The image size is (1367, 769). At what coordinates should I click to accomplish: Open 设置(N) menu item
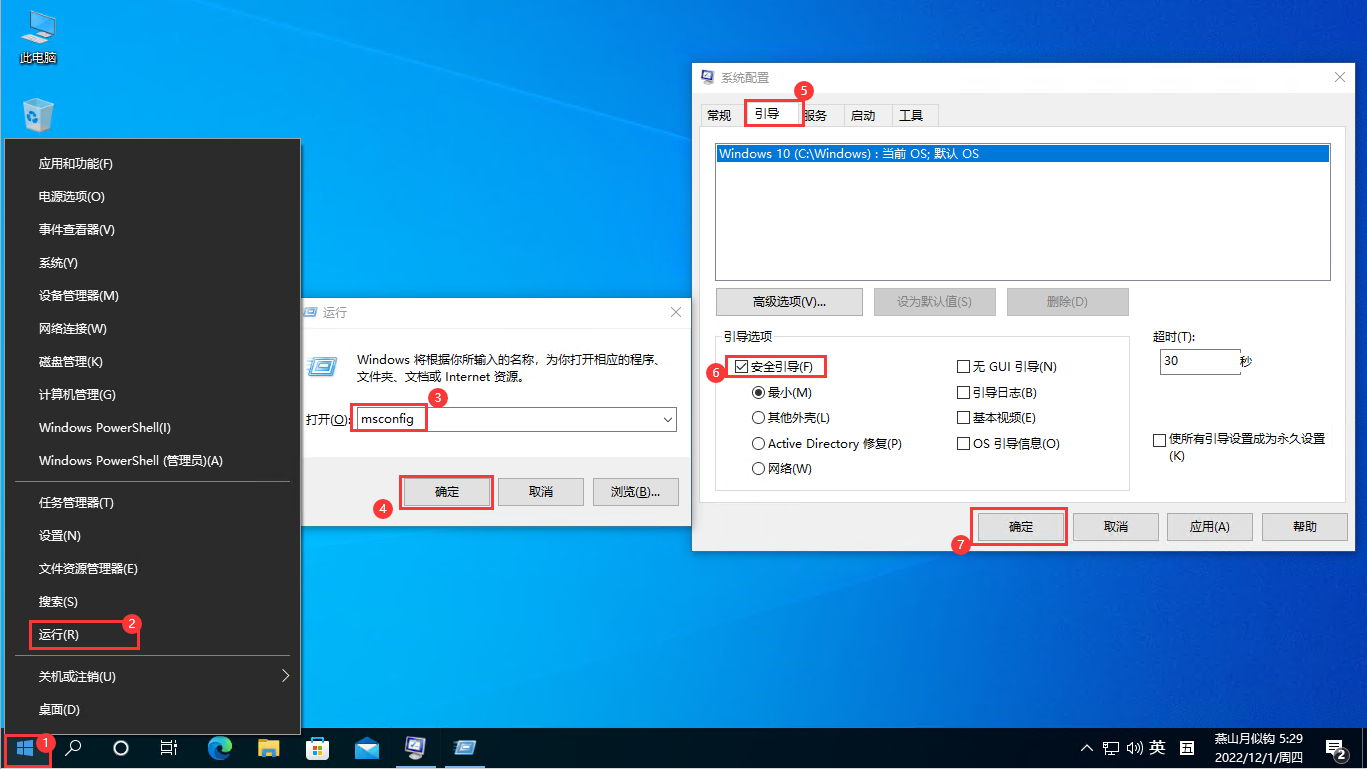tap(152, 536)
